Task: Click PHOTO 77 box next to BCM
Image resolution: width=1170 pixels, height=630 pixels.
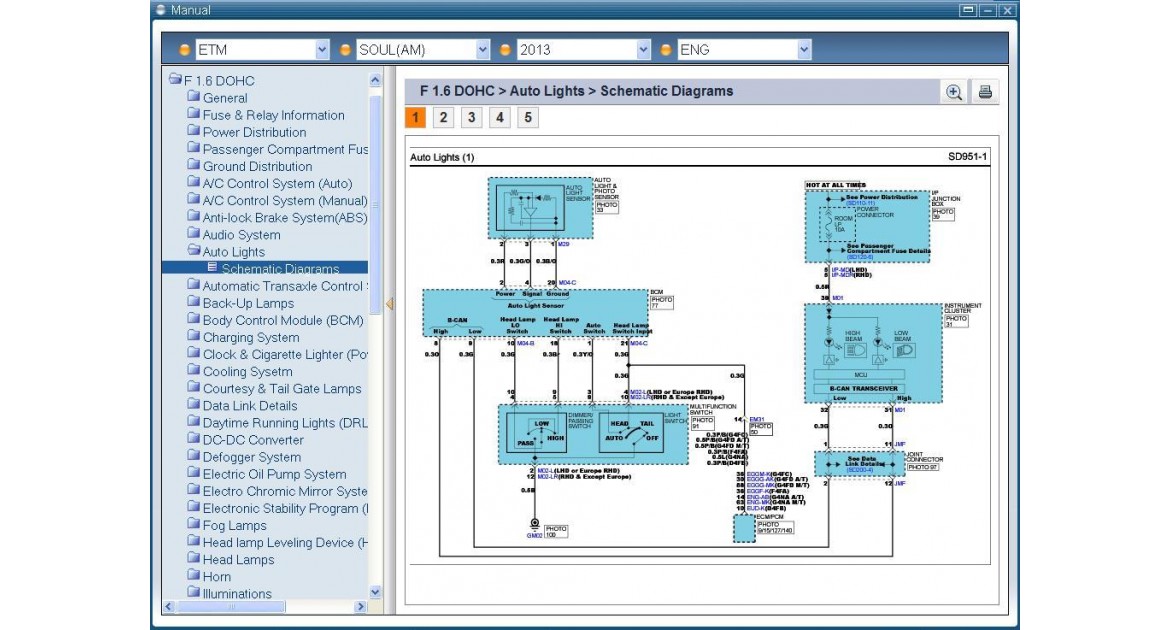Action: (x=661, y=302)
